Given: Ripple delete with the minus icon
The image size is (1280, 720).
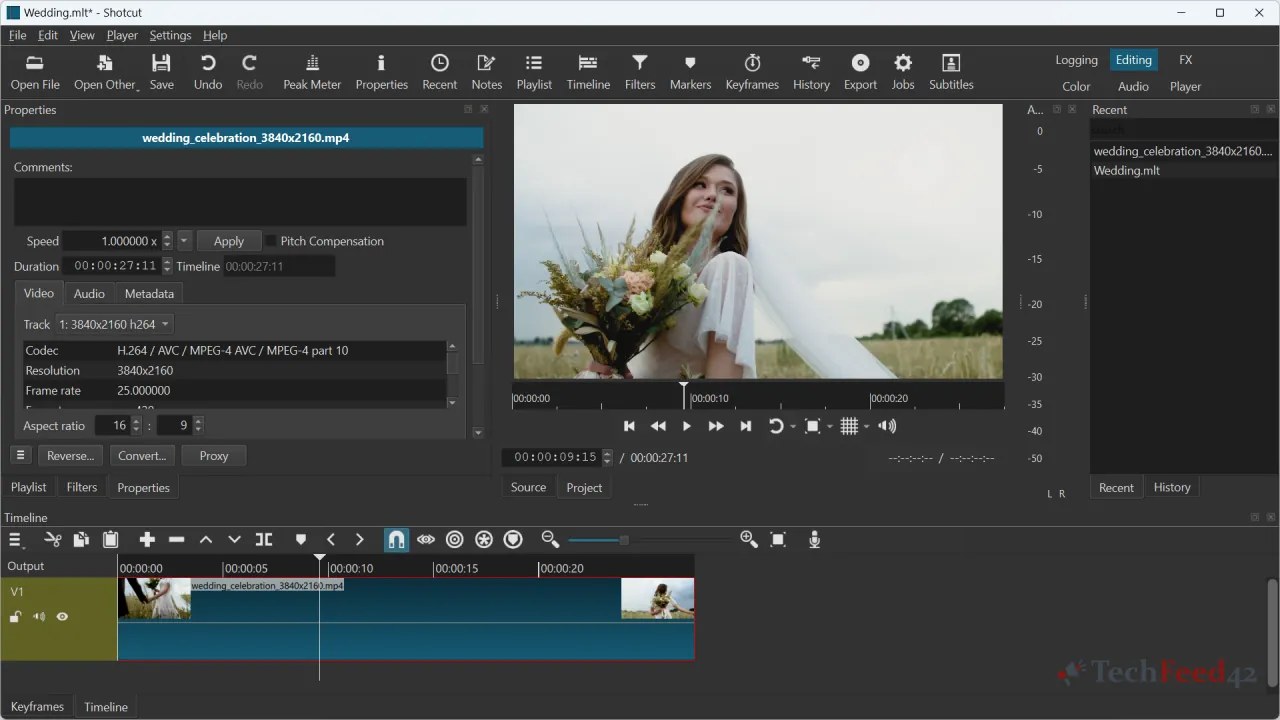Looking at the screenshot, I should (177, 540).
